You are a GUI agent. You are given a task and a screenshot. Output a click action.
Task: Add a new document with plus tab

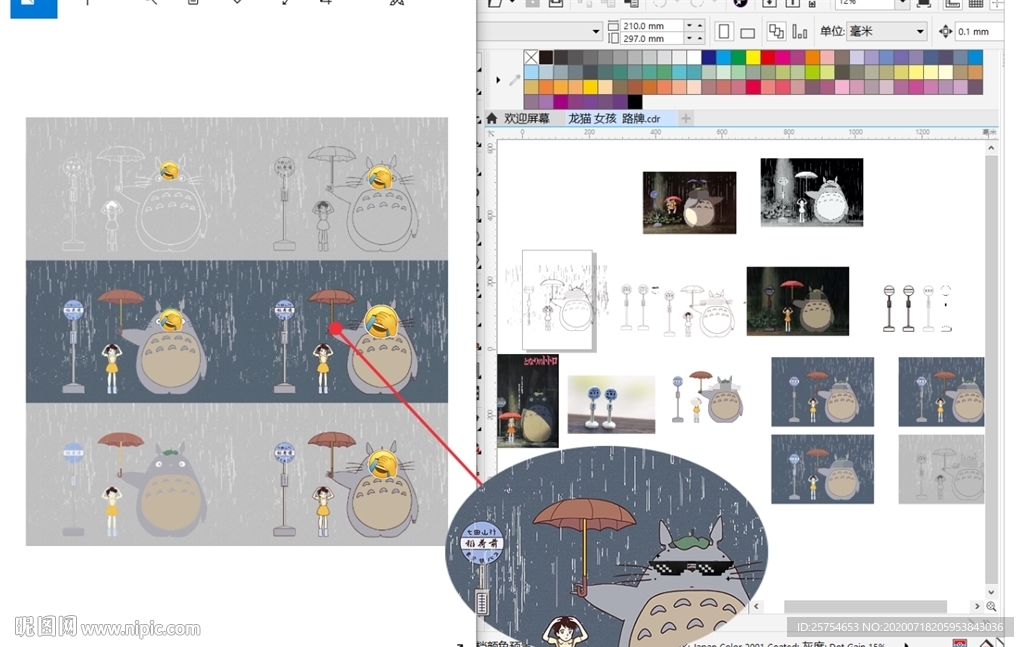coord(686,118)
